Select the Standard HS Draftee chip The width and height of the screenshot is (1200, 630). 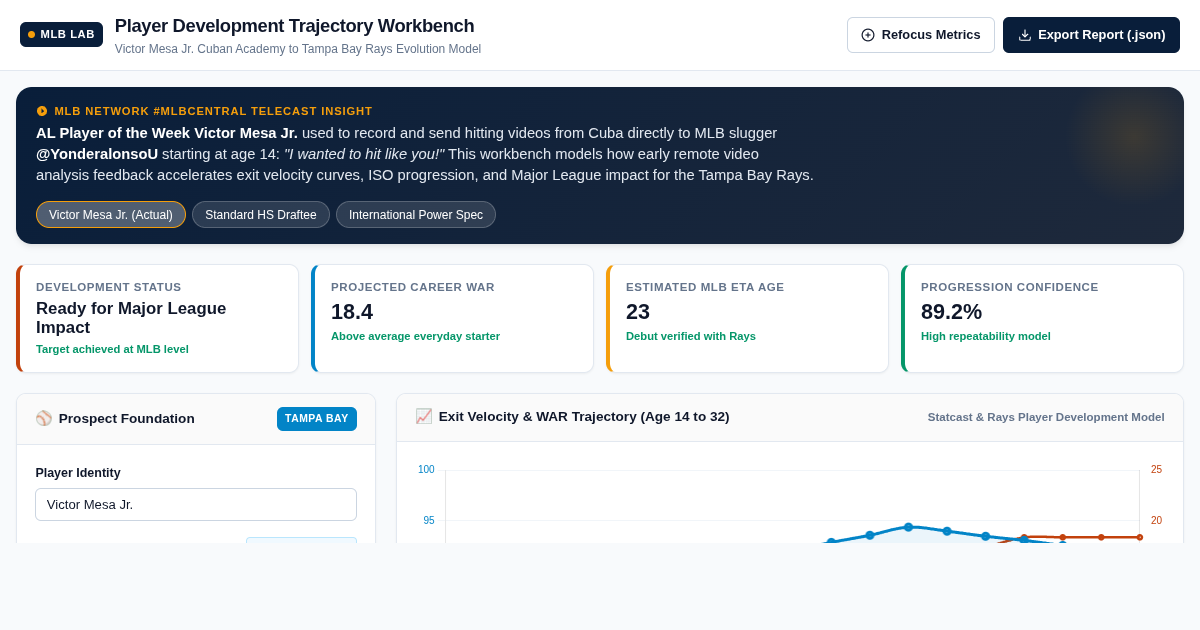pyautogui.click(x=261, y=215)
